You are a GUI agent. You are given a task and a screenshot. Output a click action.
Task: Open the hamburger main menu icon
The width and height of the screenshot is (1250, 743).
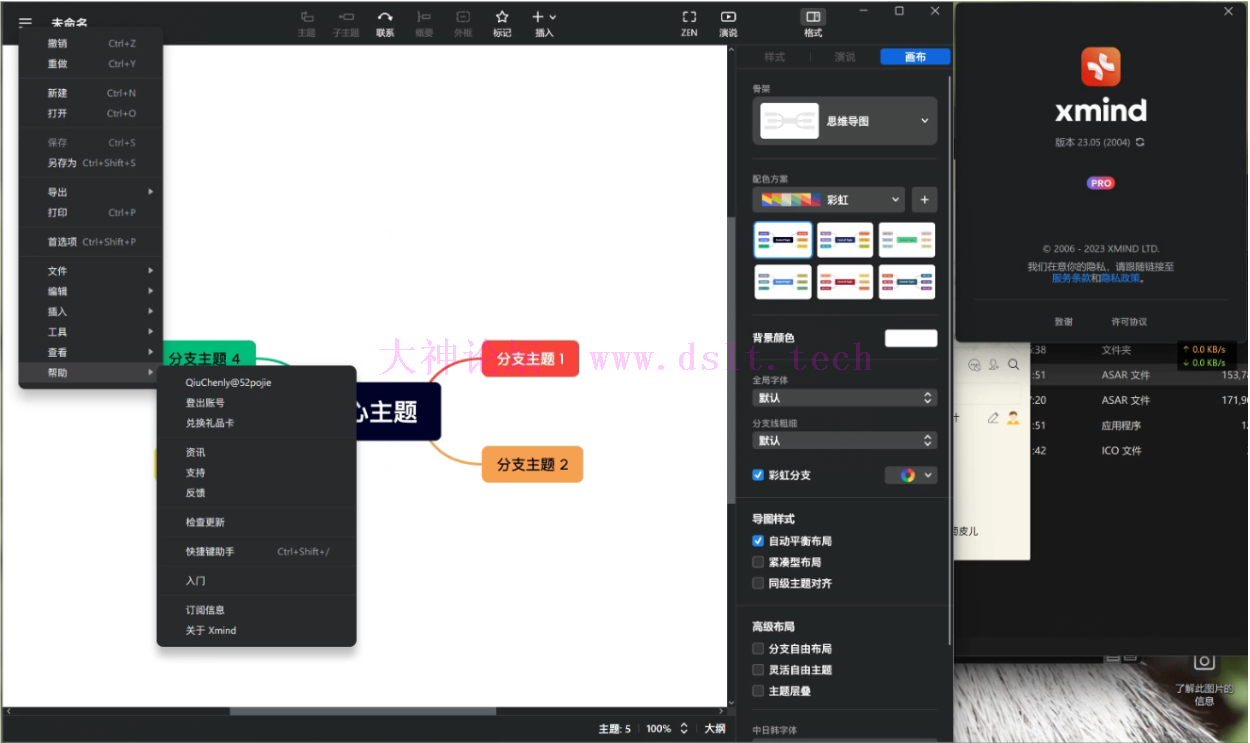[x=25, y=21]
